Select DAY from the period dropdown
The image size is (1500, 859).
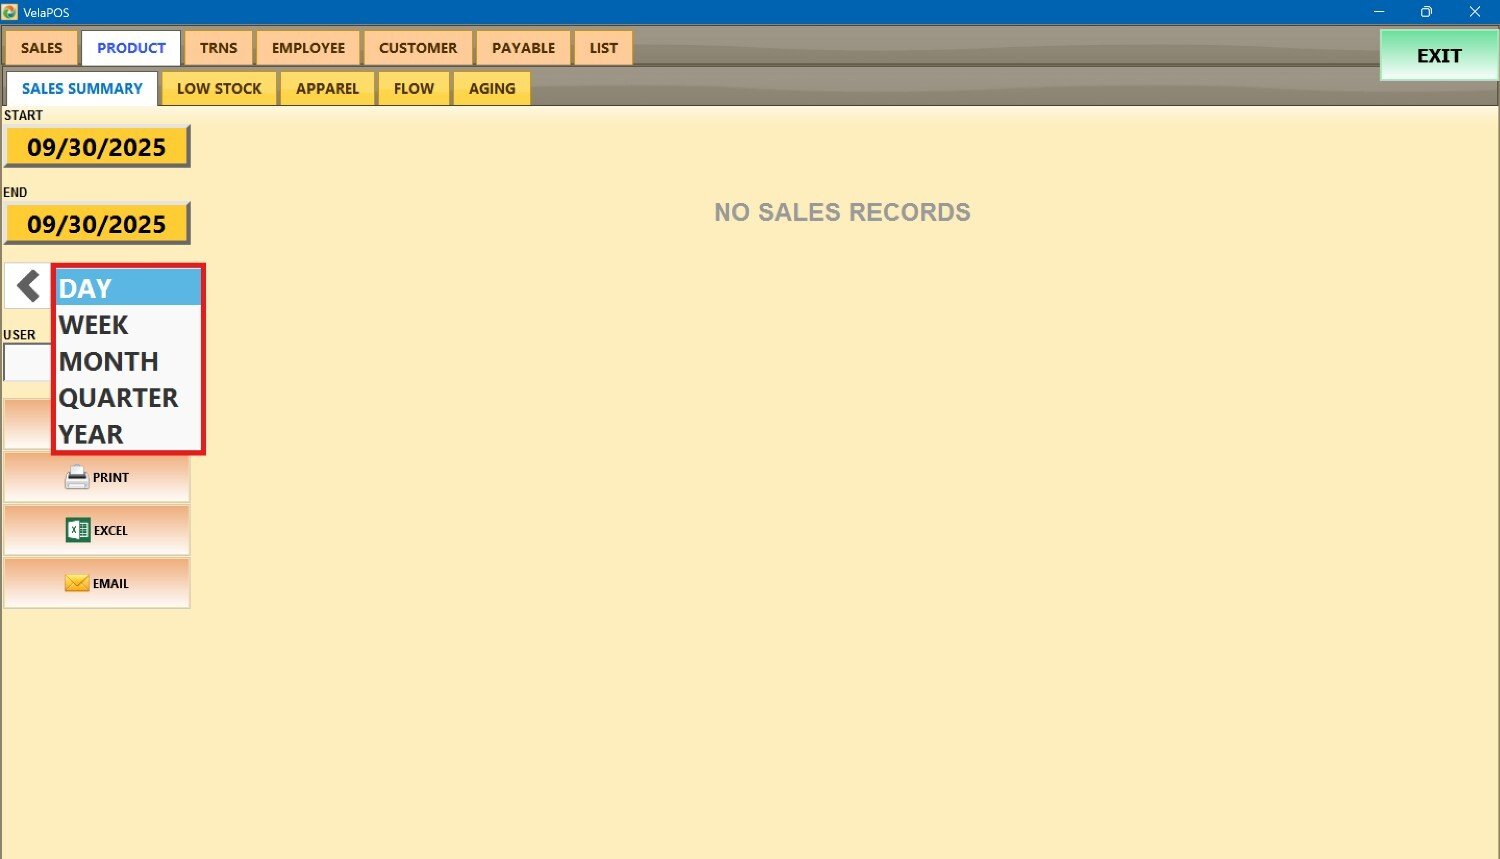(128, 289)
